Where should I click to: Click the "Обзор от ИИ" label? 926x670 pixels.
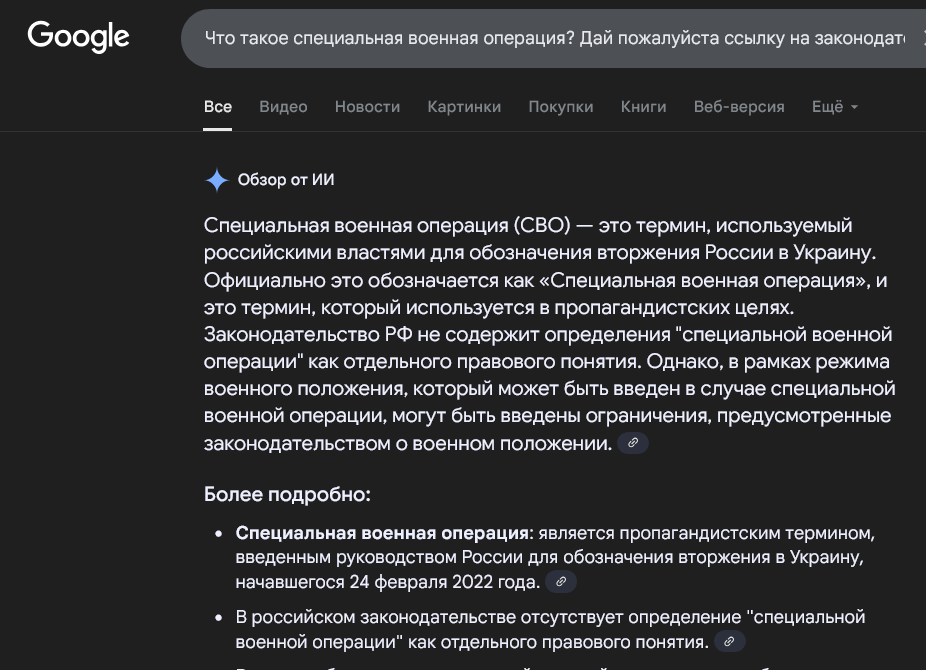(286, 180)
